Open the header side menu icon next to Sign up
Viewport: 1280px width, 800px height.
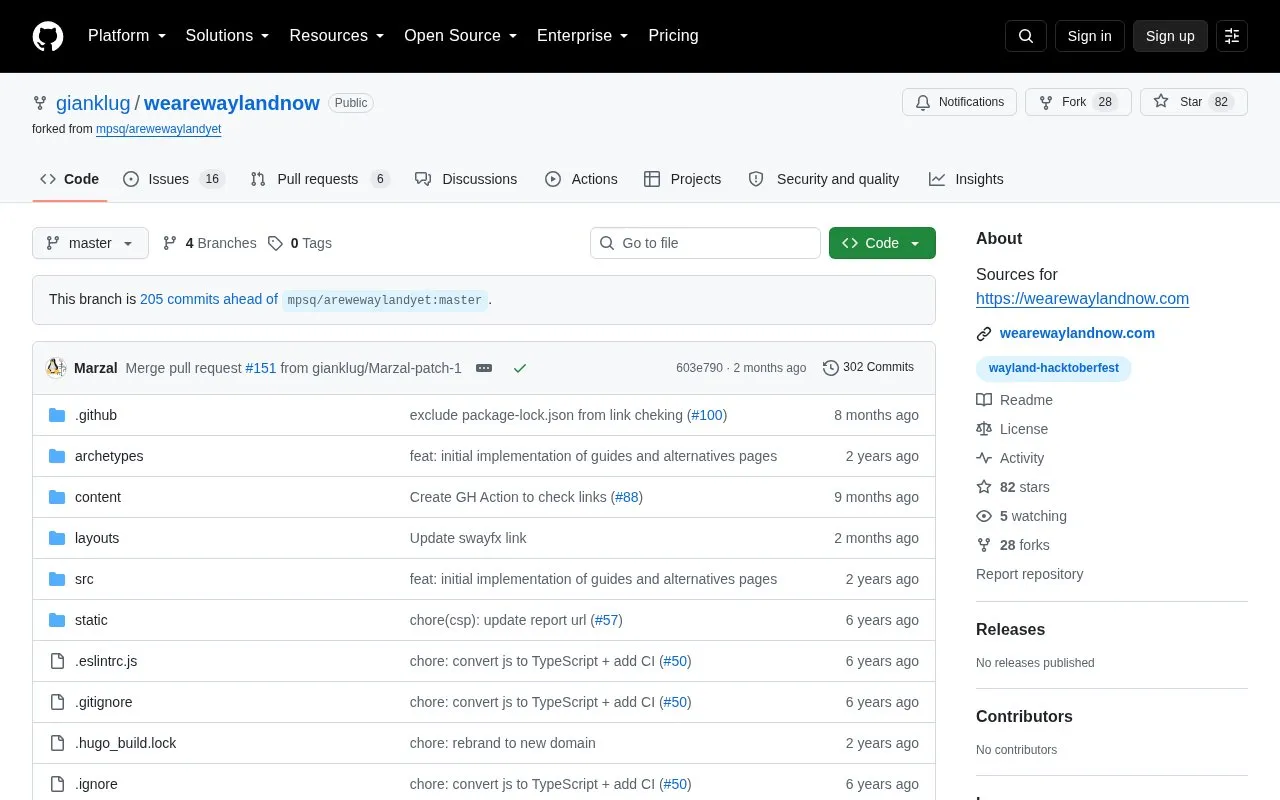(1232, 36)
